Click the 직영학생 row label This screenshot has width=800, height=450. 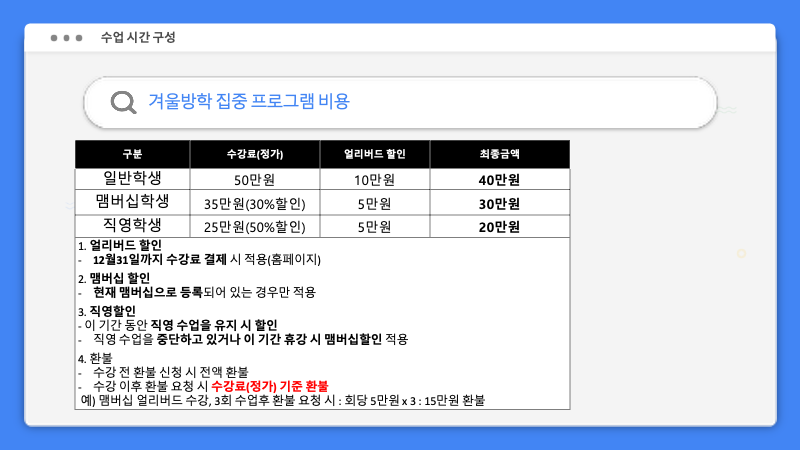click(132, 226)
